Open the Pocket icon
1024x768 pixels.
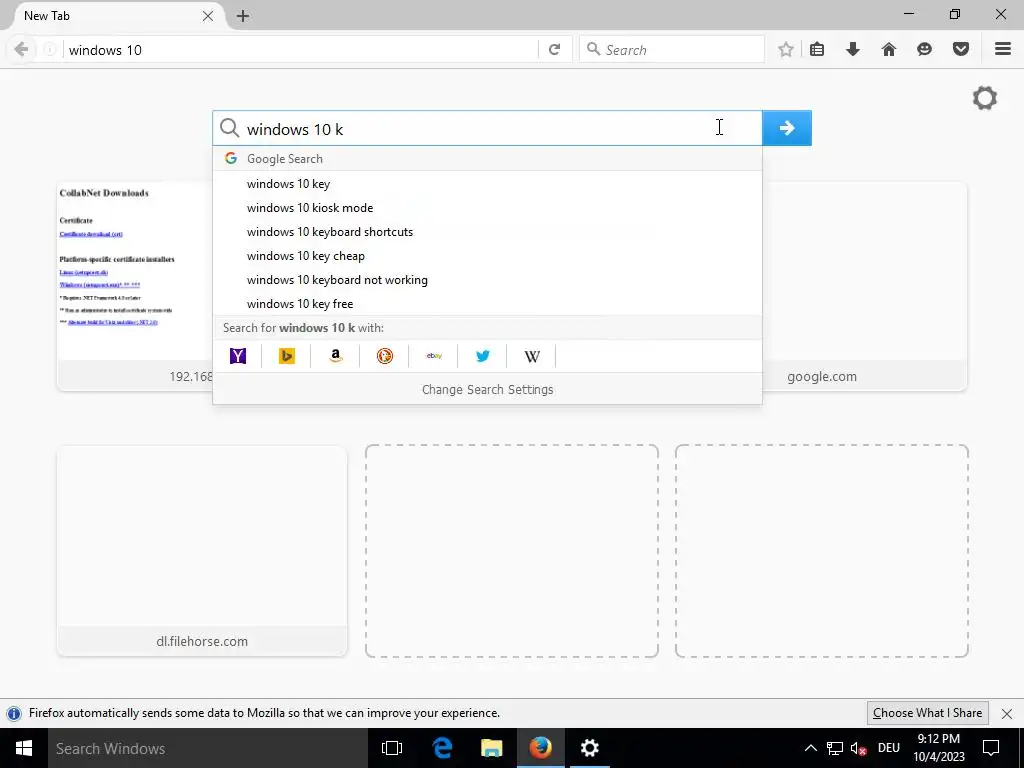pyautogui.click(x=961, y=50)
